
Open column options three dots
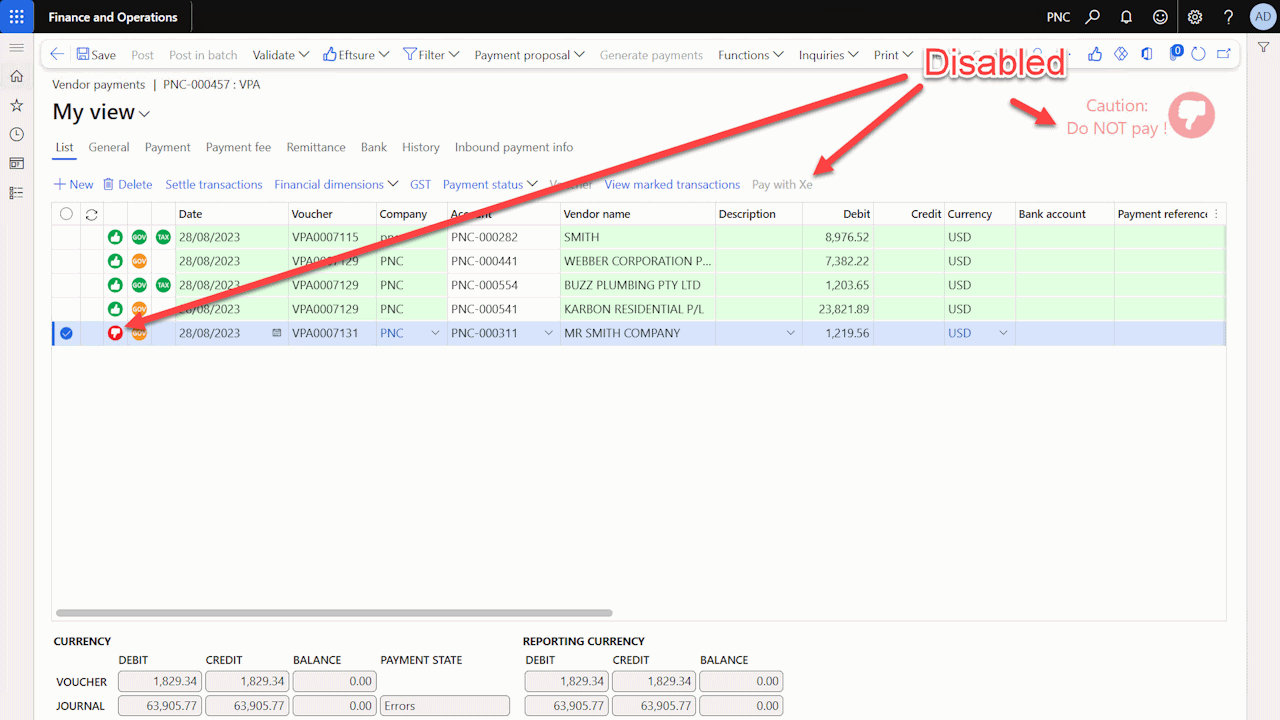pyautogui.click(x=1216, y=214)
